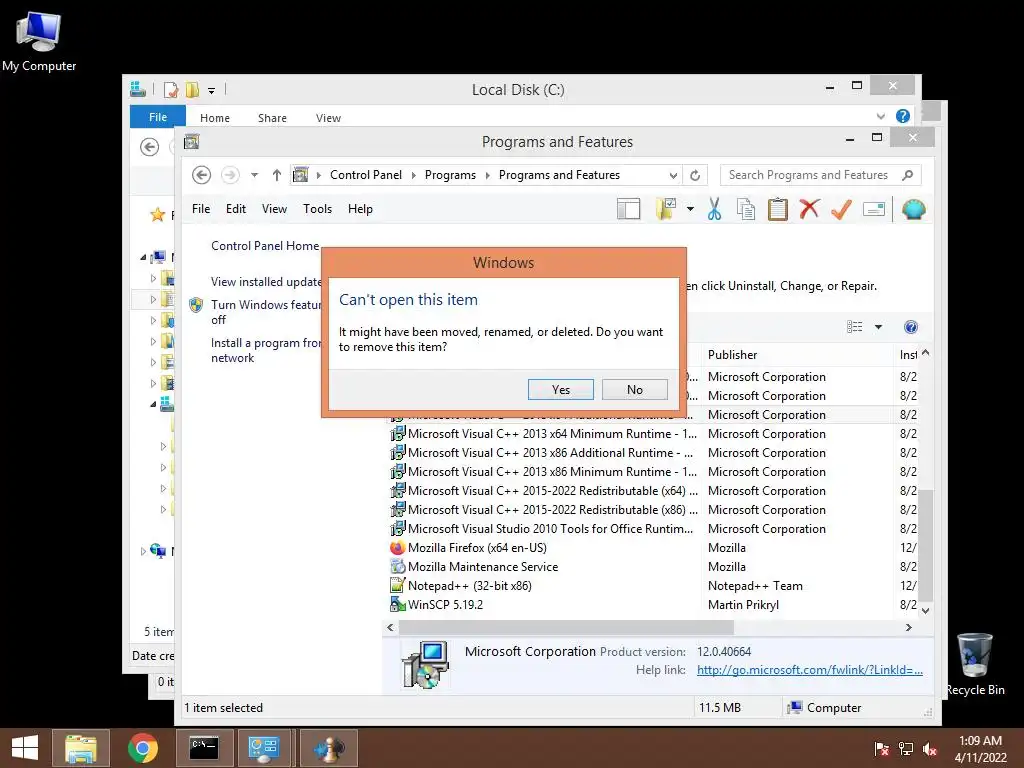Open the View tab in Local Disk (C:) window
1024x768 pixels.
328,118
